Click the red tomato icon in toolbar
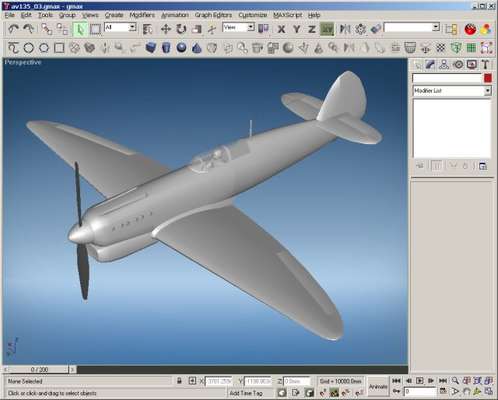 (470, 29)
